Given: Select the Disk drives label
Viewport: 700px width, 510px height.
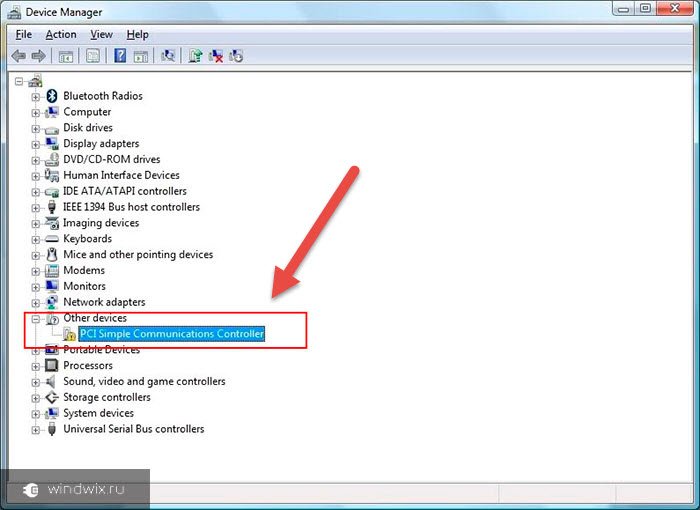Looking at the screenshot, I should 88,128.
